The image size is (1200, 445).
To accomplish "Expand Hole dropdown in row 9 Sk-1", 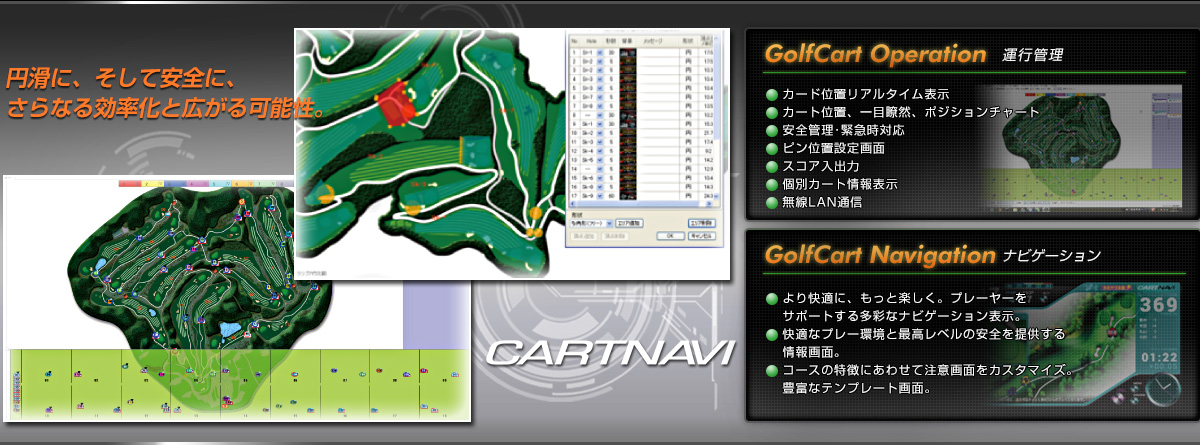I will click(x=600, y=124).
